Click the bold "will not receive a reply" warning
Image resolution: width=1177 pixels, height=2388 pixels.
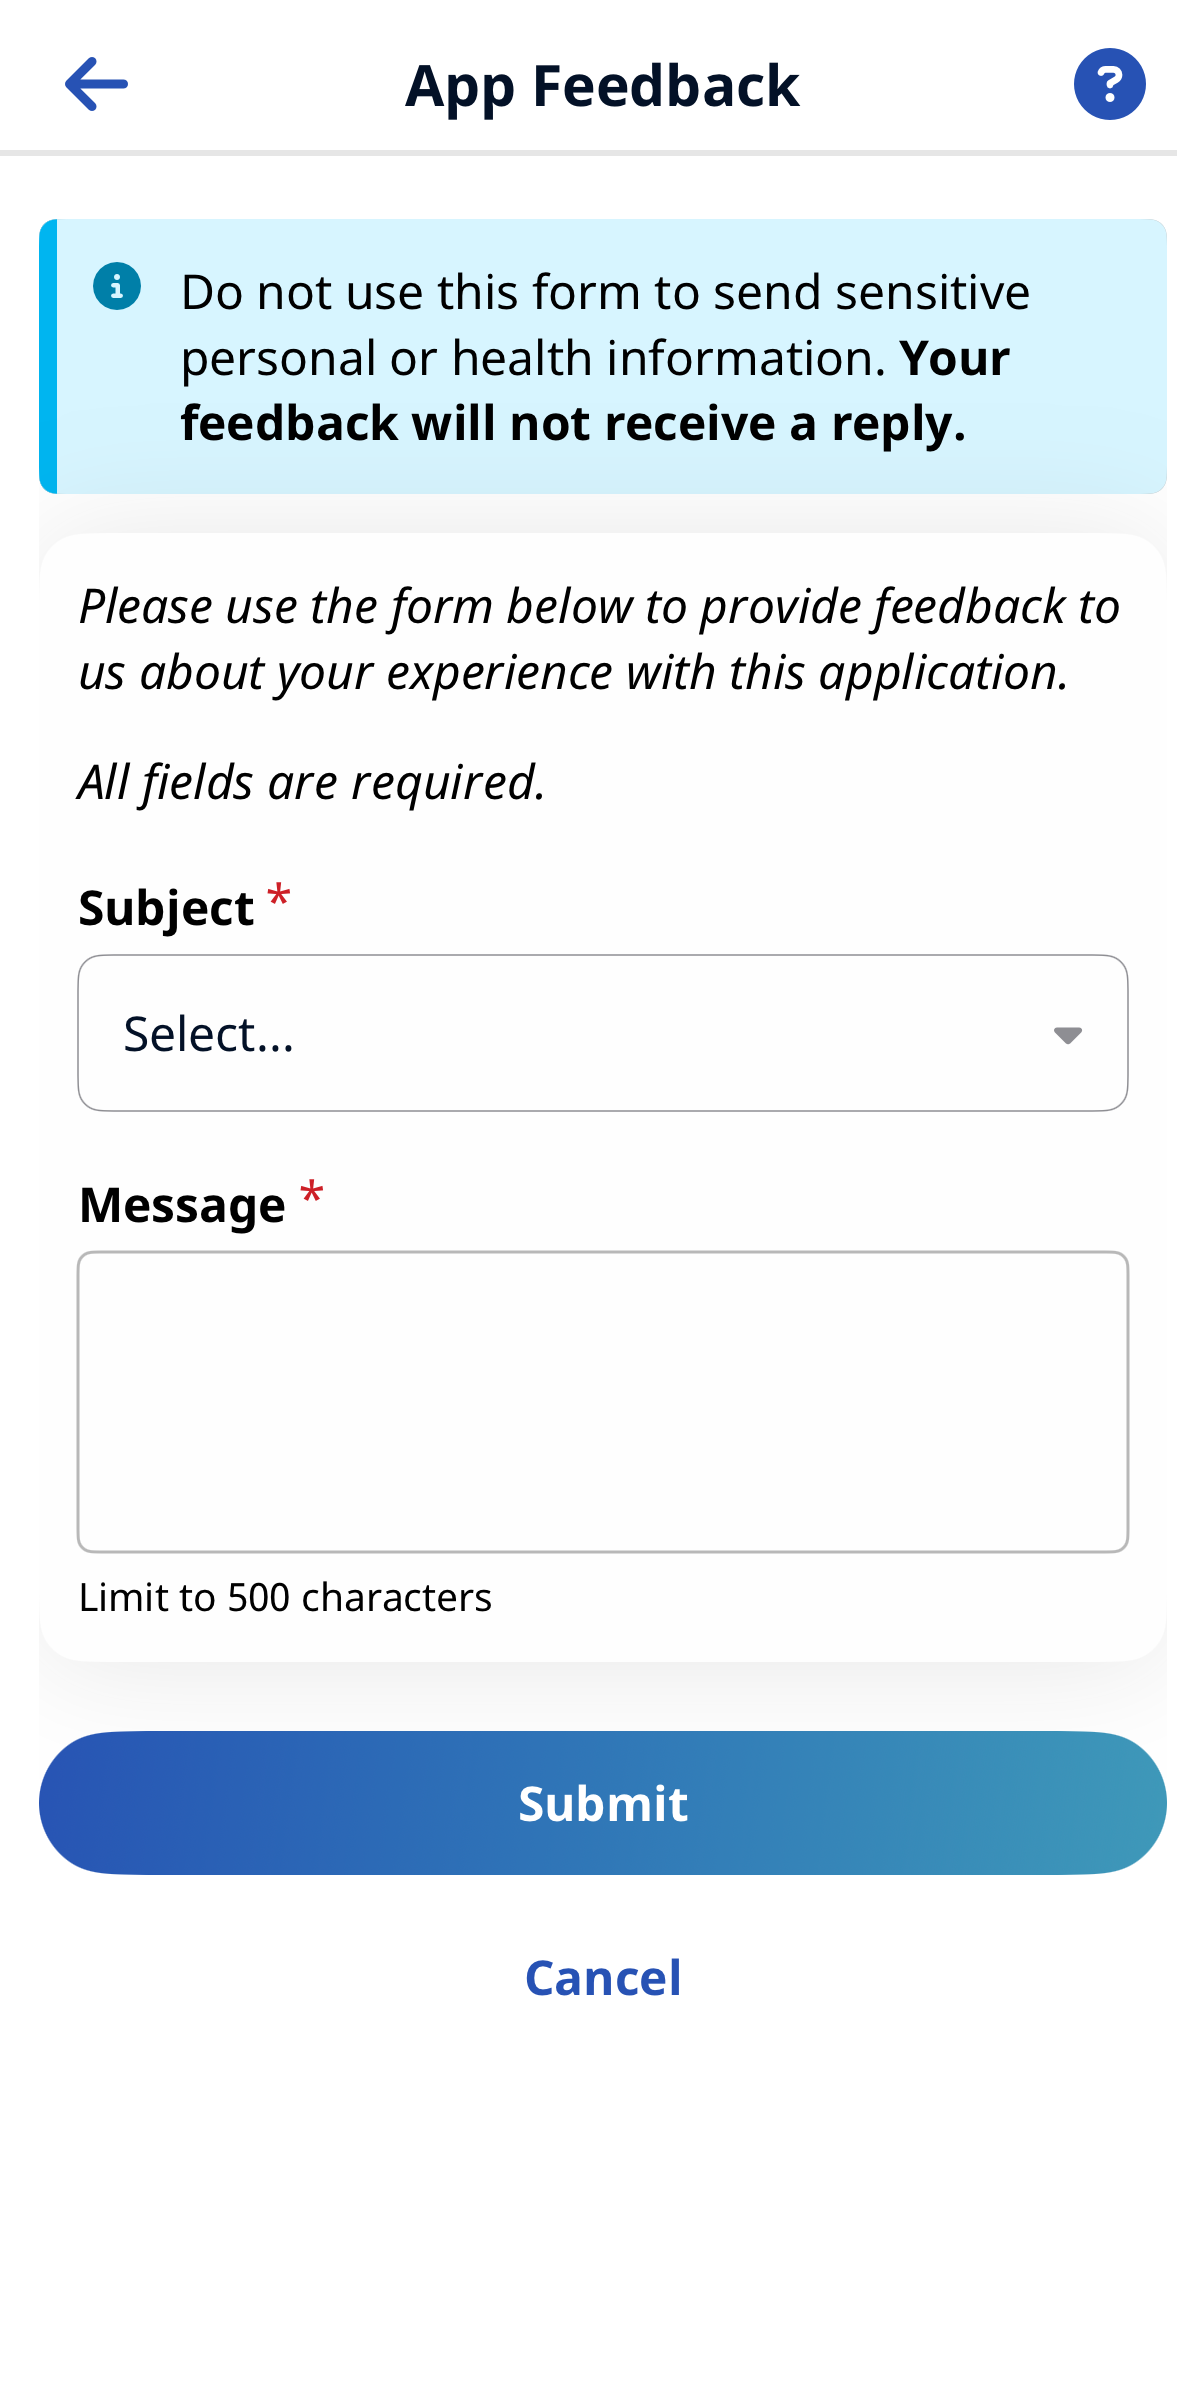pyautogui.click(x=572, y=424)
